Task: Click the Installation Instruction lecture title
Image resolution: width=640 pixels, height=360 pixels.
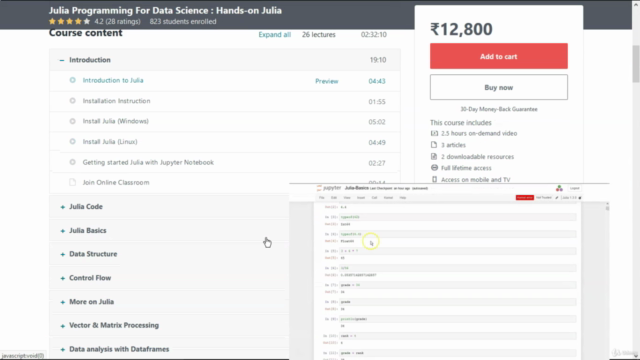Action: [x=116, y=101]
